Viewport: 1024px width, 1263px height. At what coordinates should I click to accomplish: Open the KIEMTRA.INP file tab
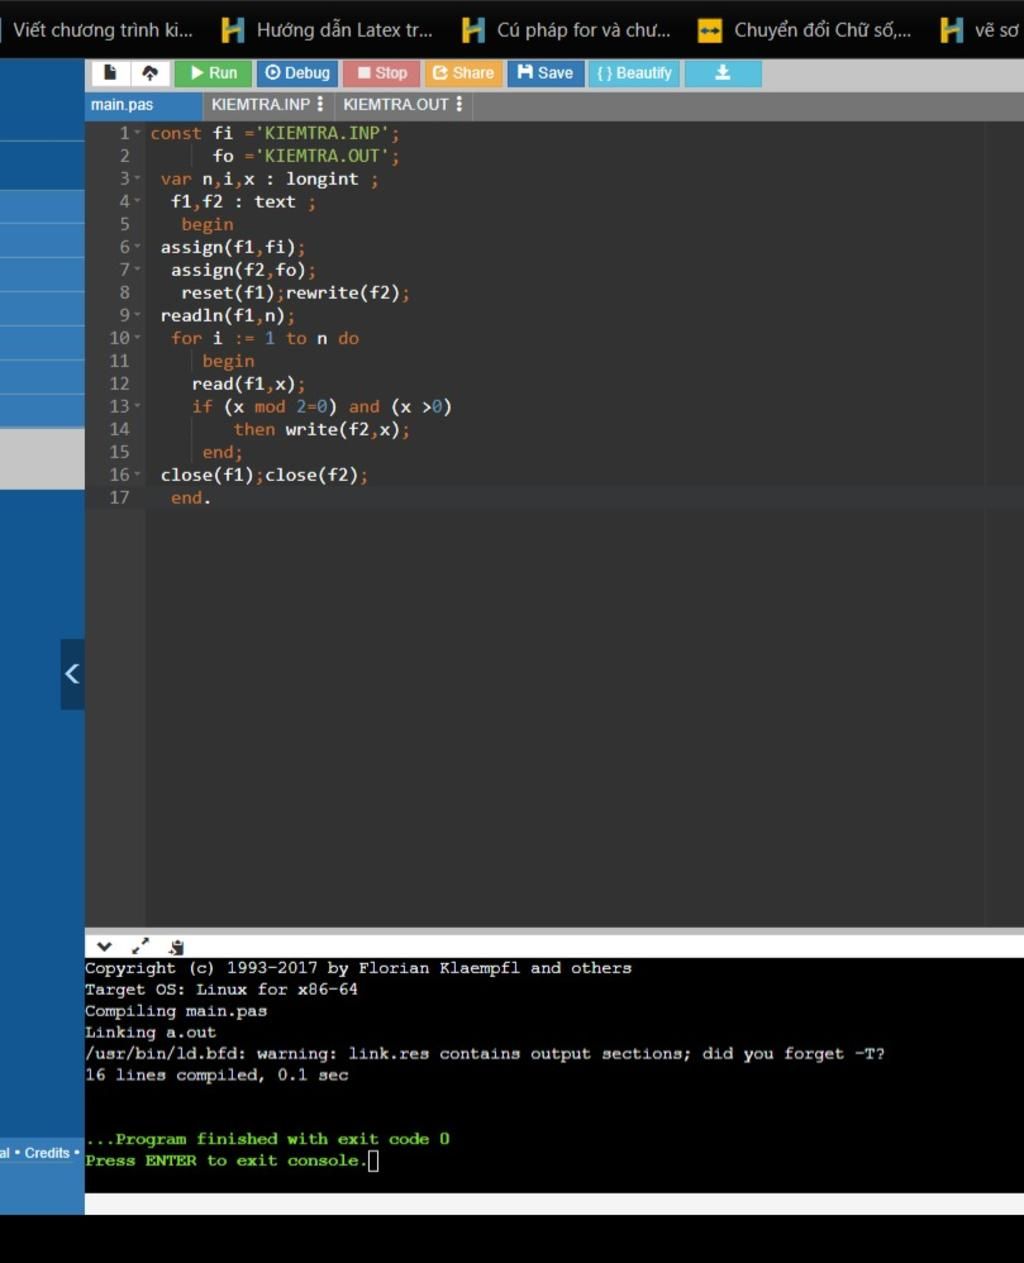(261, 105)
